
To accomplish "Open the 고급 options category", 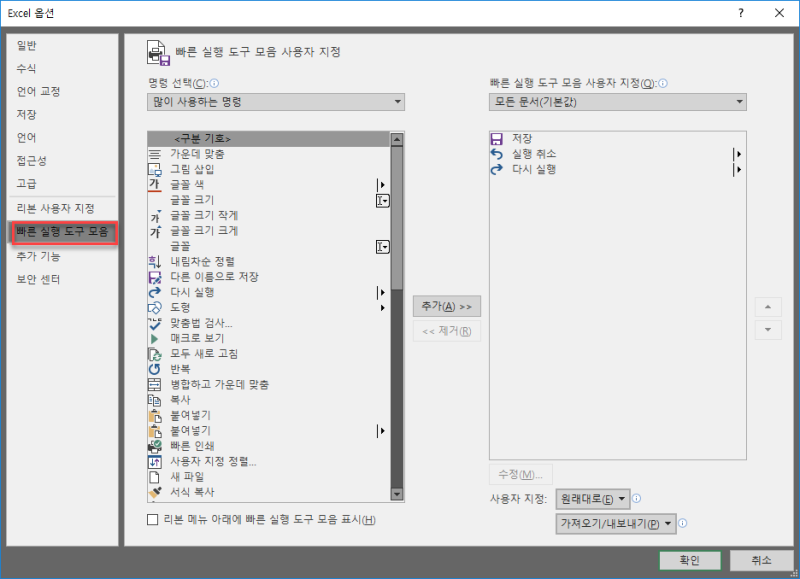I will point(27,184).
